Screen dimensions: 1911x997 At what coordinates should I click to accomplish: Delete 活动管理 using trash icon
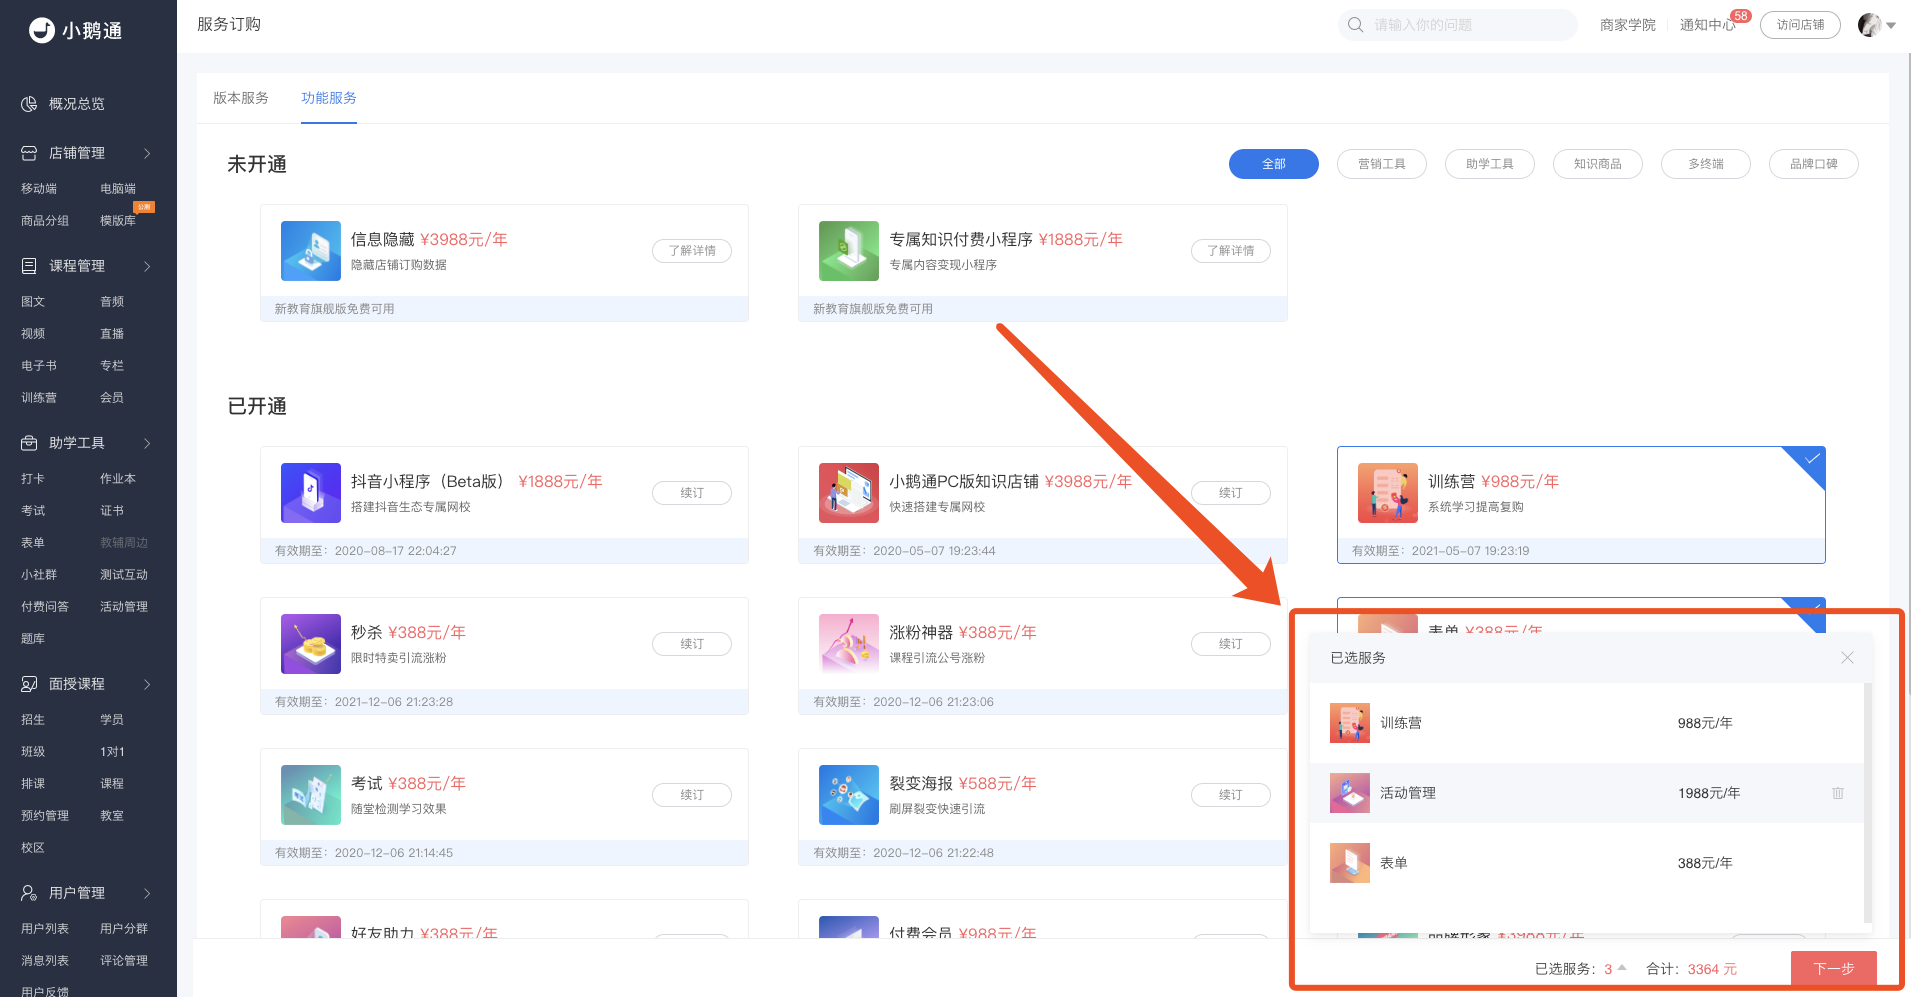click(1837, 793)
